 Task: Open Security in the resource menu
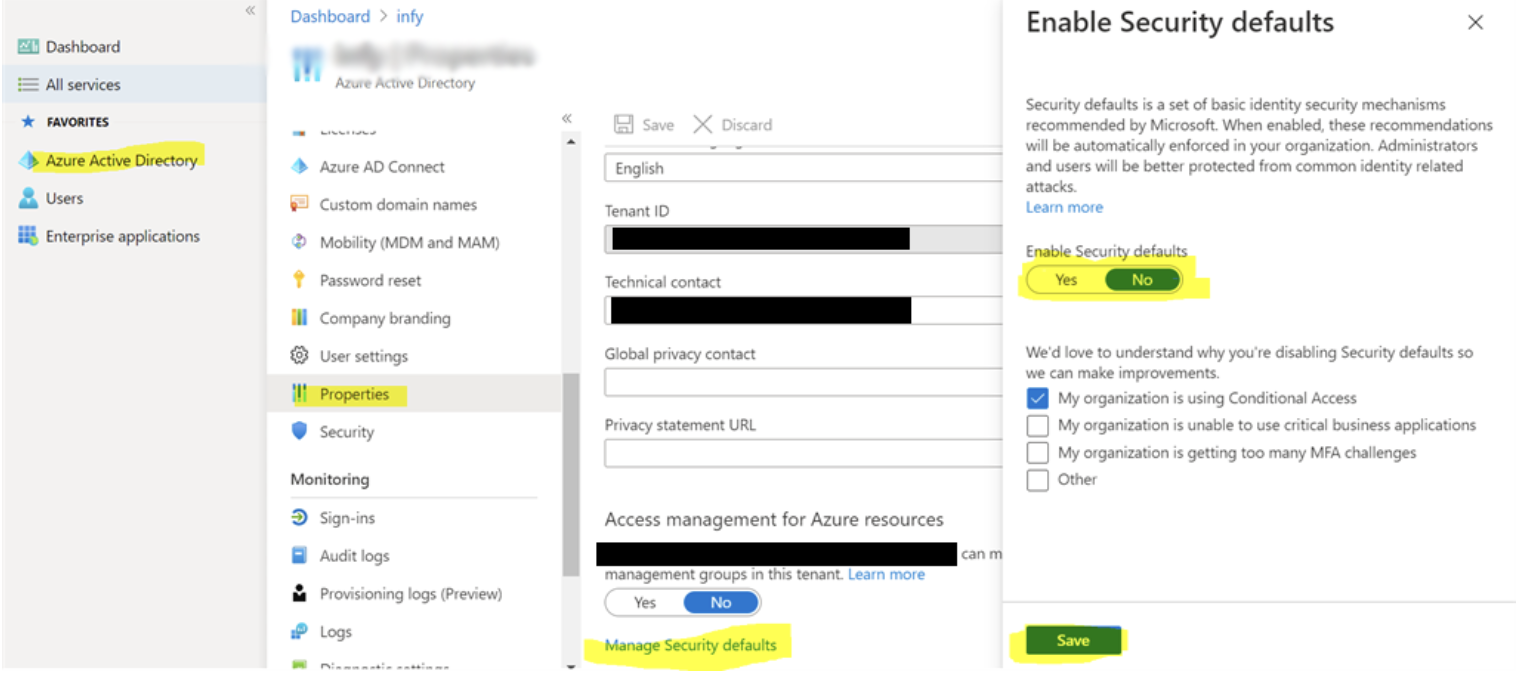click(346, 432)
